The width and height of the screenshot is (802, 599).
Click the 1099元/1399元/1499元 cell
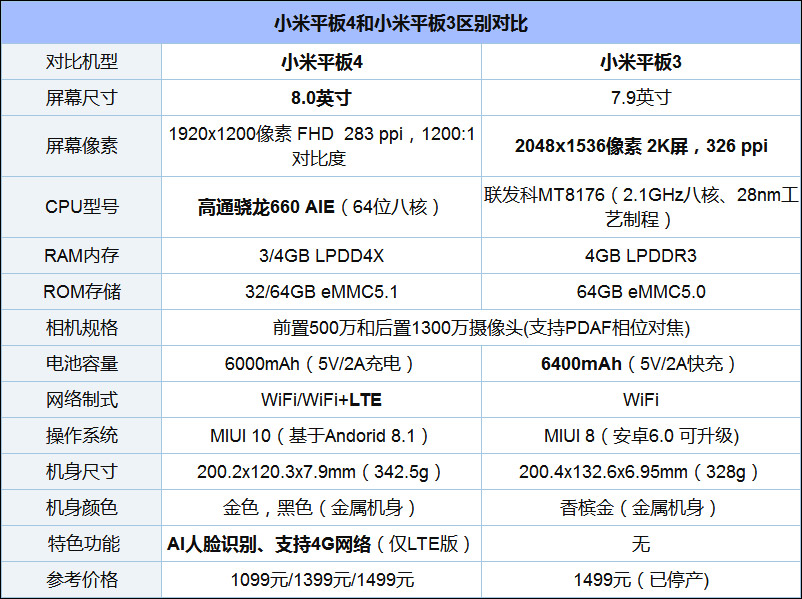click(322, 580)
